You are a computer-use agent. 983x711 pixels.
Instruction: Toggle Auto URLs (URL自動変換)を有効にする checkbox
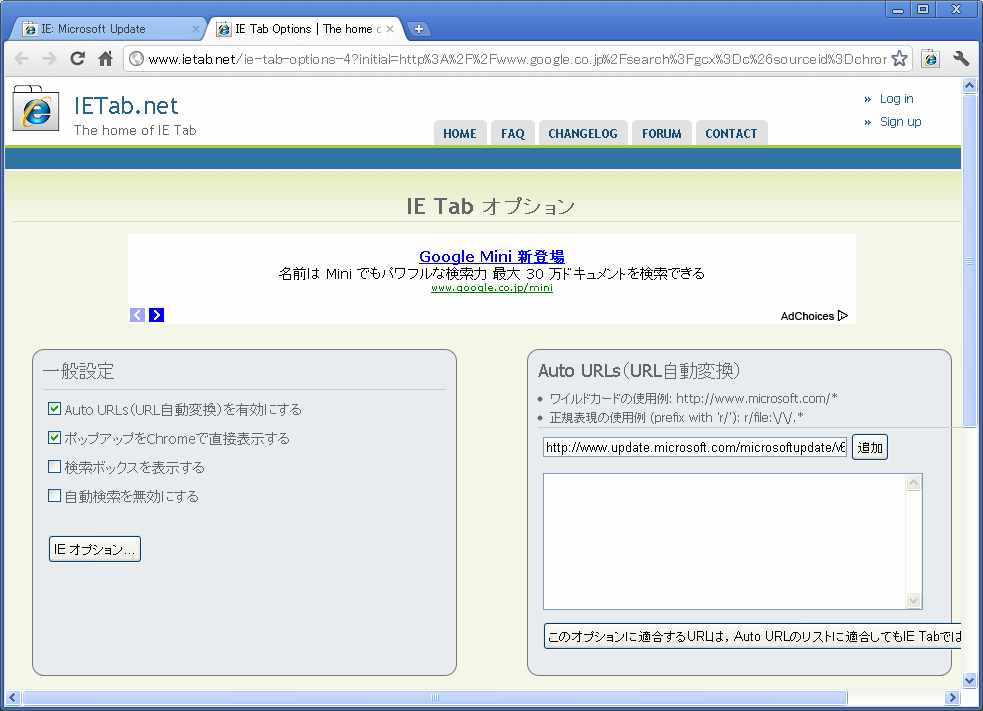pyautogui.click(x=55, y=409)
